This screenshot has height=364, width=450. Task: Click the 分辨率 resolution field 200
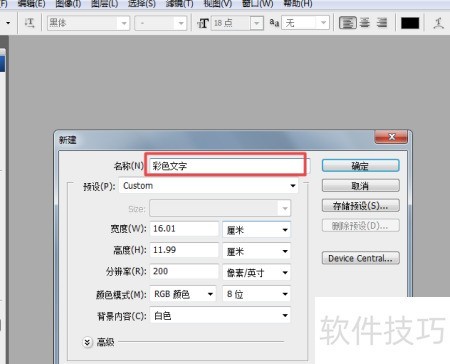click(184, 271)
